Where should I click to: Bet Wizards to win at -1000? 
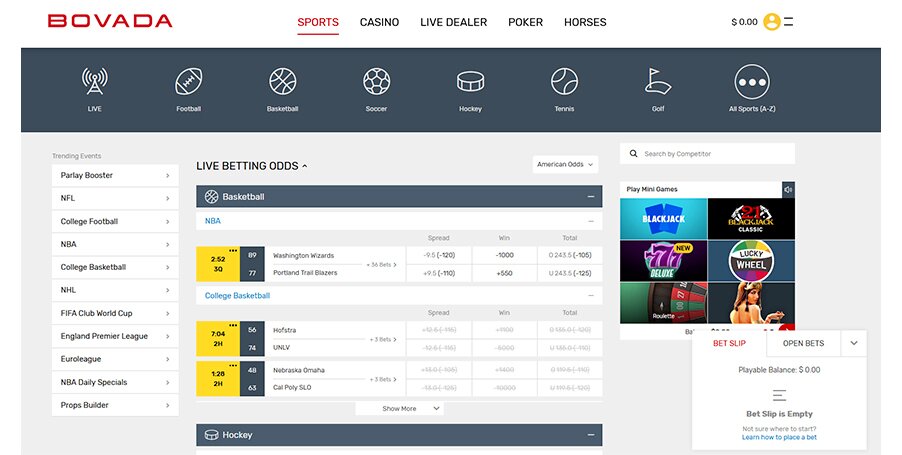(504, 255)
